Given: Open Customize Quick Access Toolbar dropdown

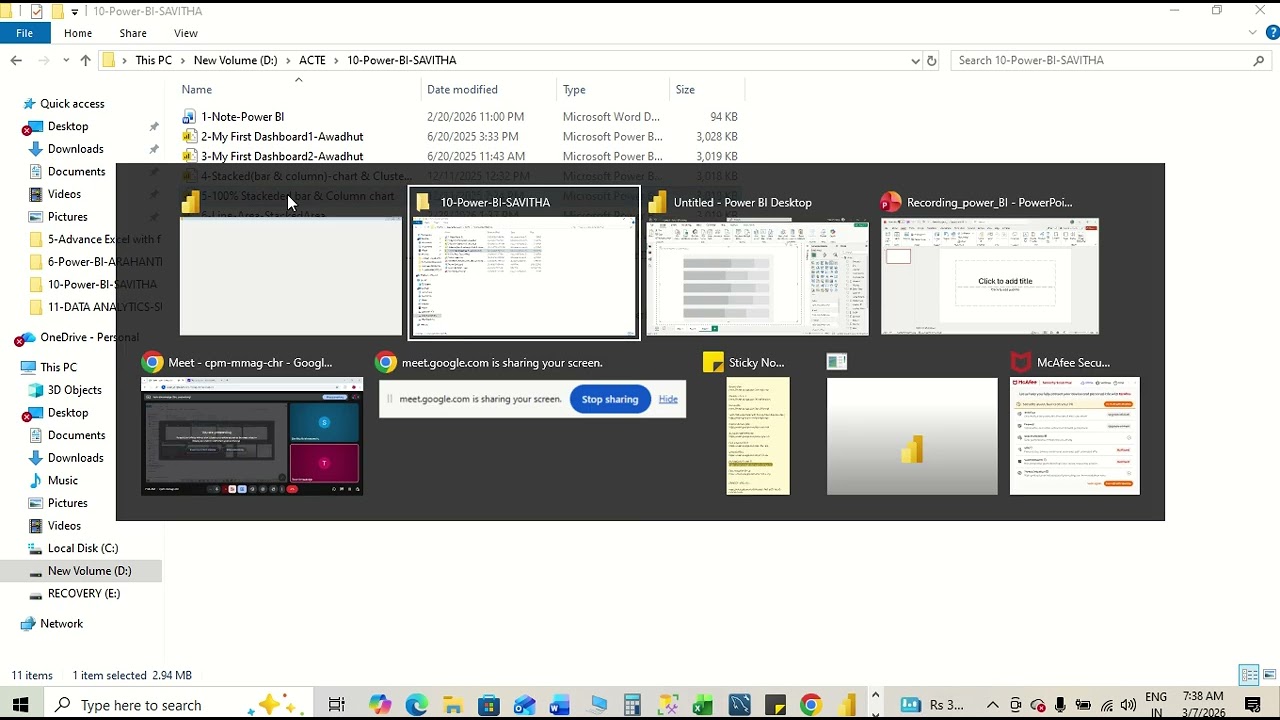Looking at the screenshot, I should pos(74,12).
